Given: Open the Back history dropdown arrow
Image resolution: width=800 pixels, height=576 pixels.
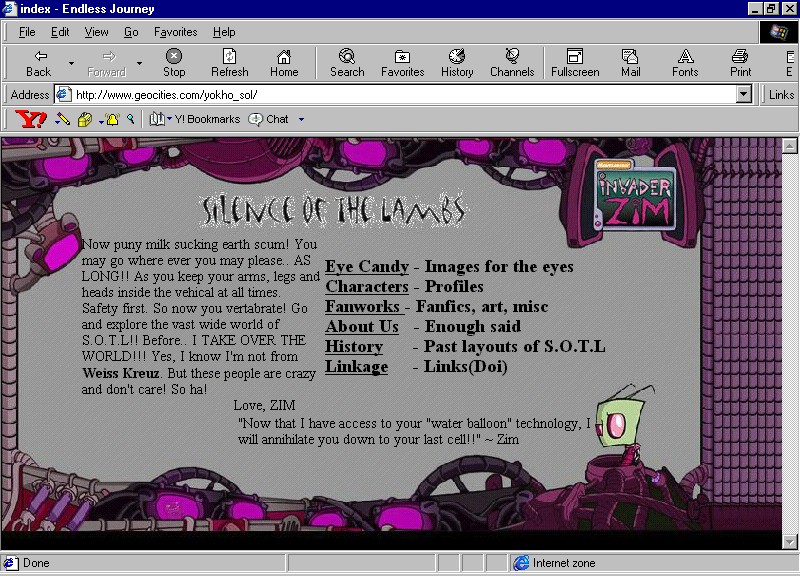Looking at the screenshot, I should (71, 63).
